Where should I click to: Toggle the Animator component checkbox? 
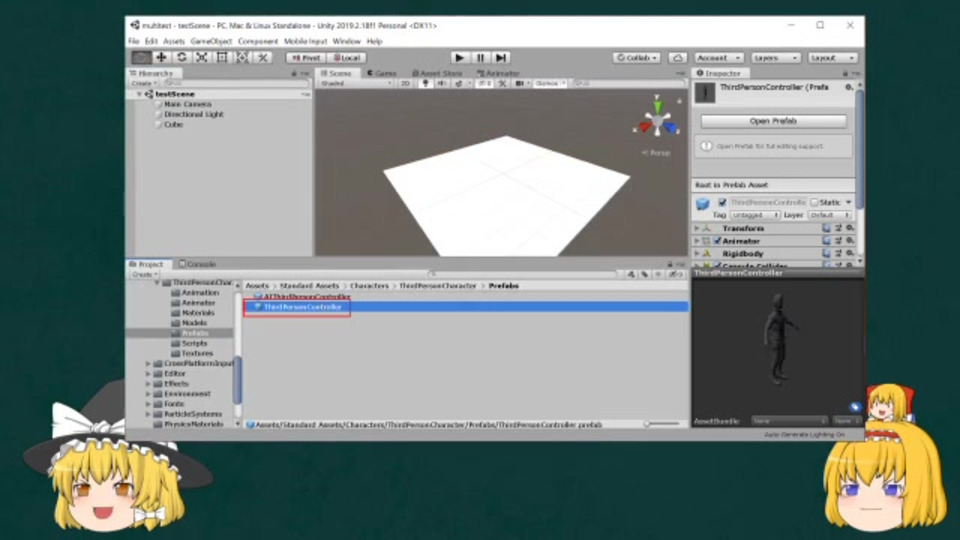[x=717, y=241]
